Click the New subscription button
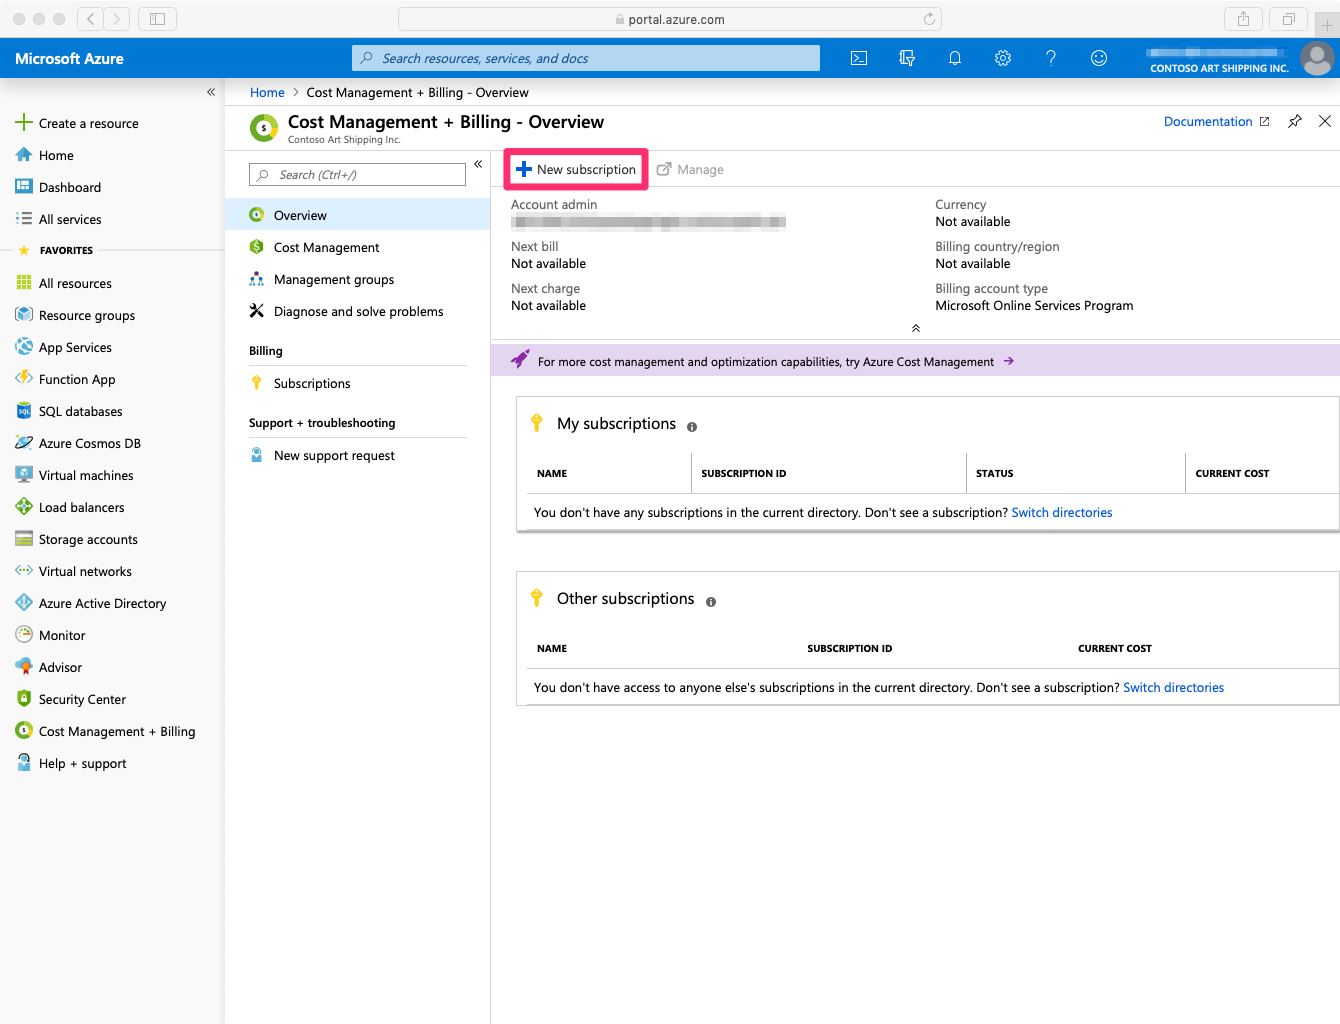 click(x=576, y=170)
